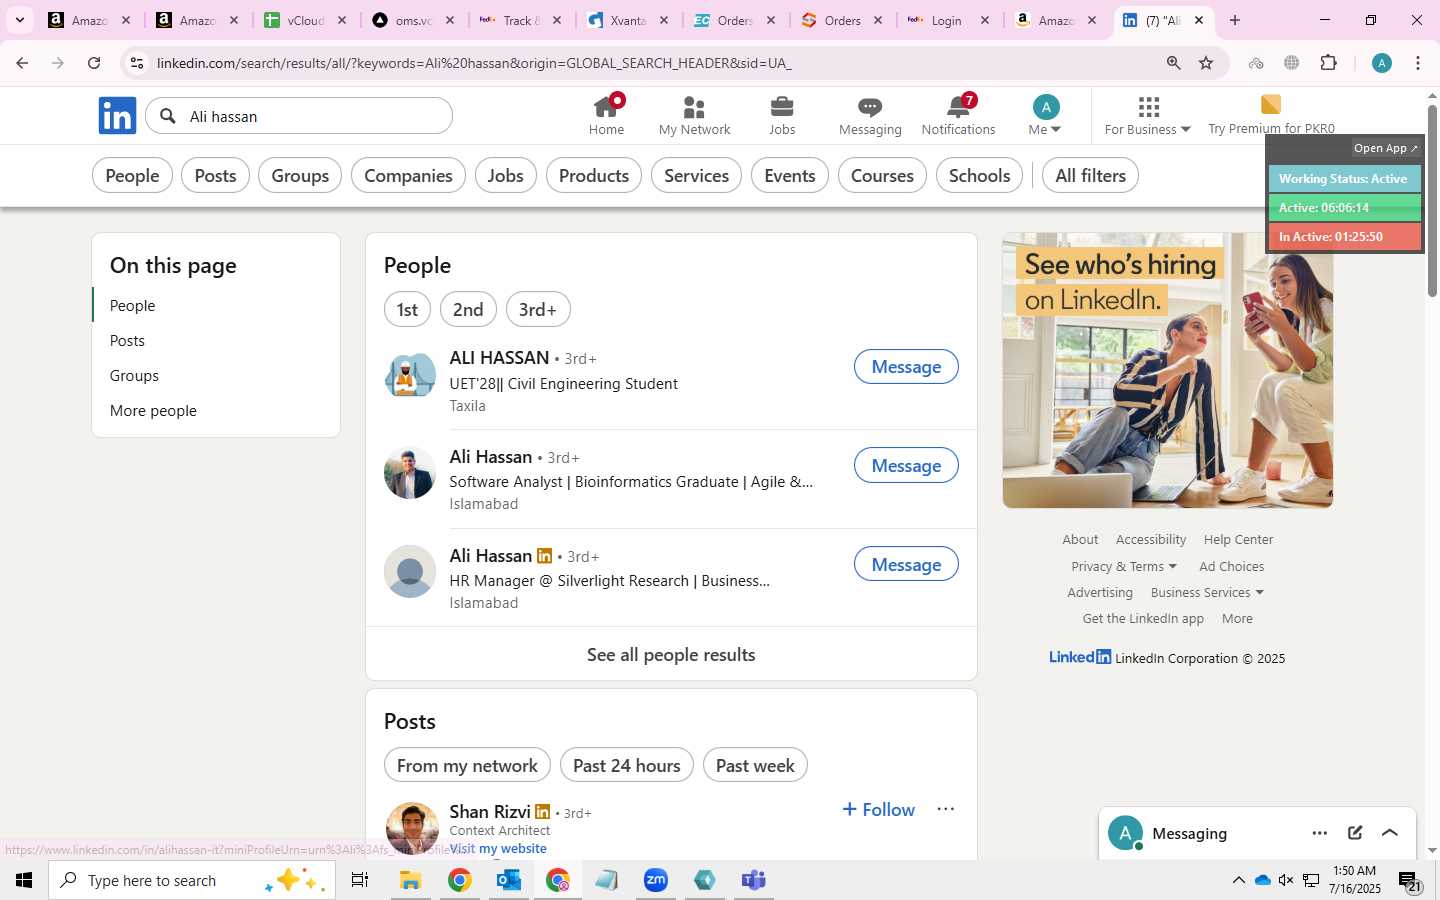
Task: Click Software Analyst Ali Hassan's profile photo
Action: [410, 473]
